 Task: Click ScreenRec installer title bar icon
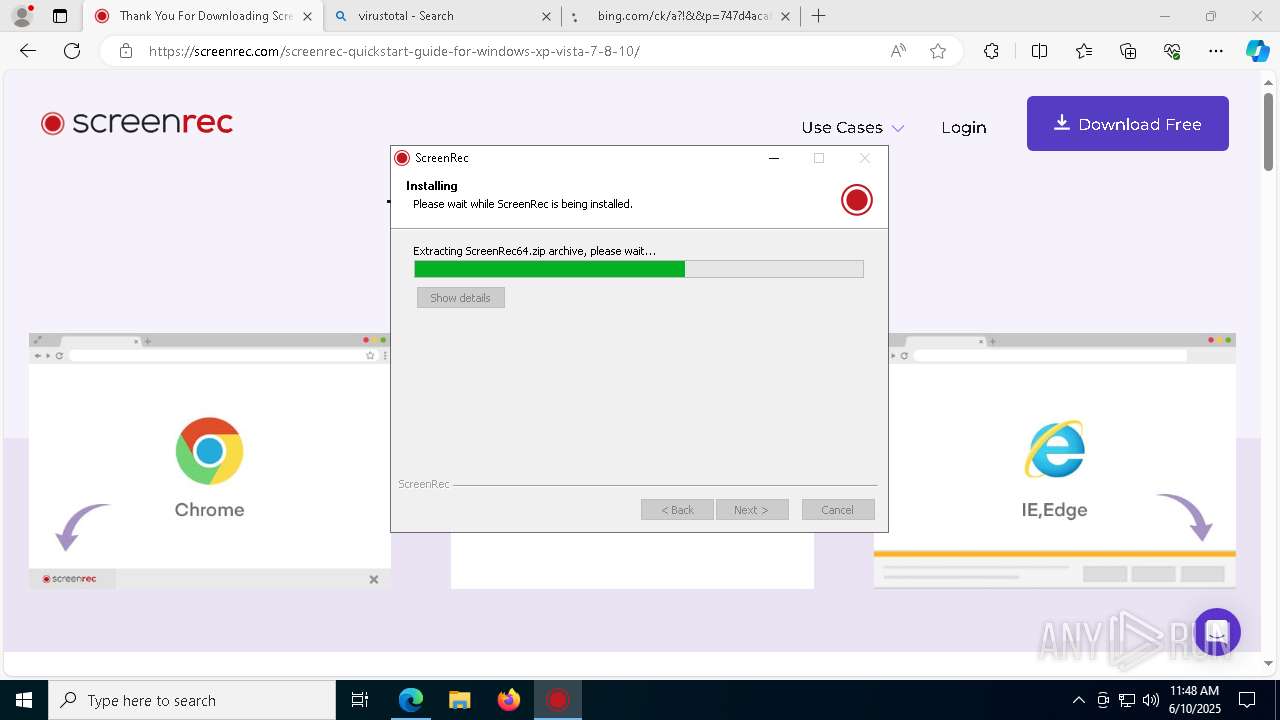(x=402, y=158)
